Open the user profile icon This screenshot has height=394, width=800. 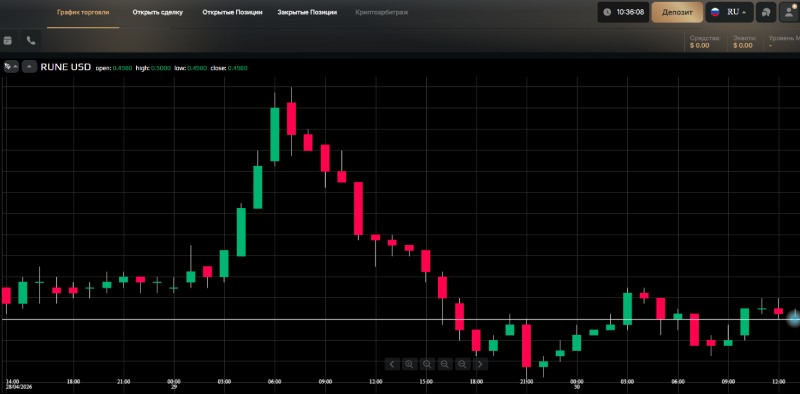pyautogui.click(x=789, y=12)
